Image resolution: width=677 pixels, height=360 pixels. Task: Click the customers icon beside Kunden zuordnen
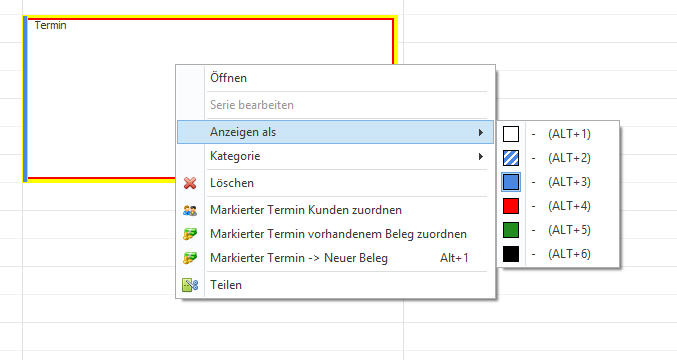click(190, 210)
